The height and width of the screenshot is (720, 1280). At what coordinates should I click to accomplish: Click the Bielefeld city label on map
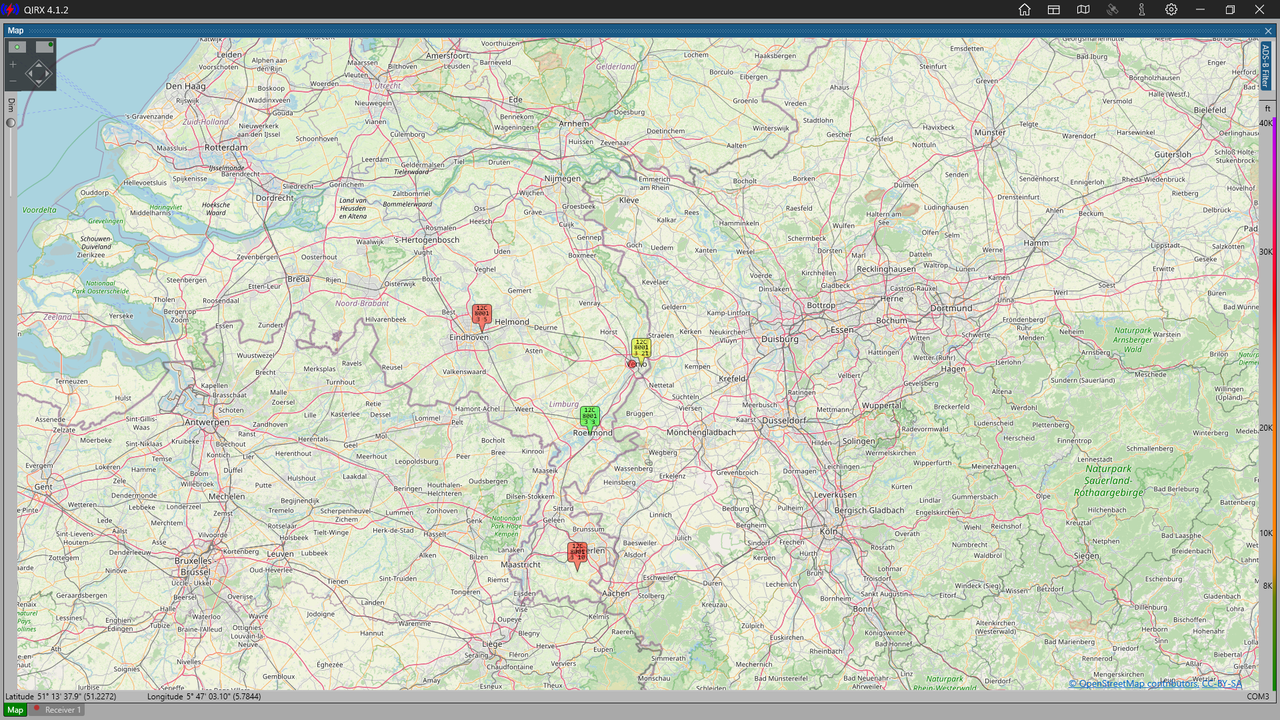tap(1209, 110)
